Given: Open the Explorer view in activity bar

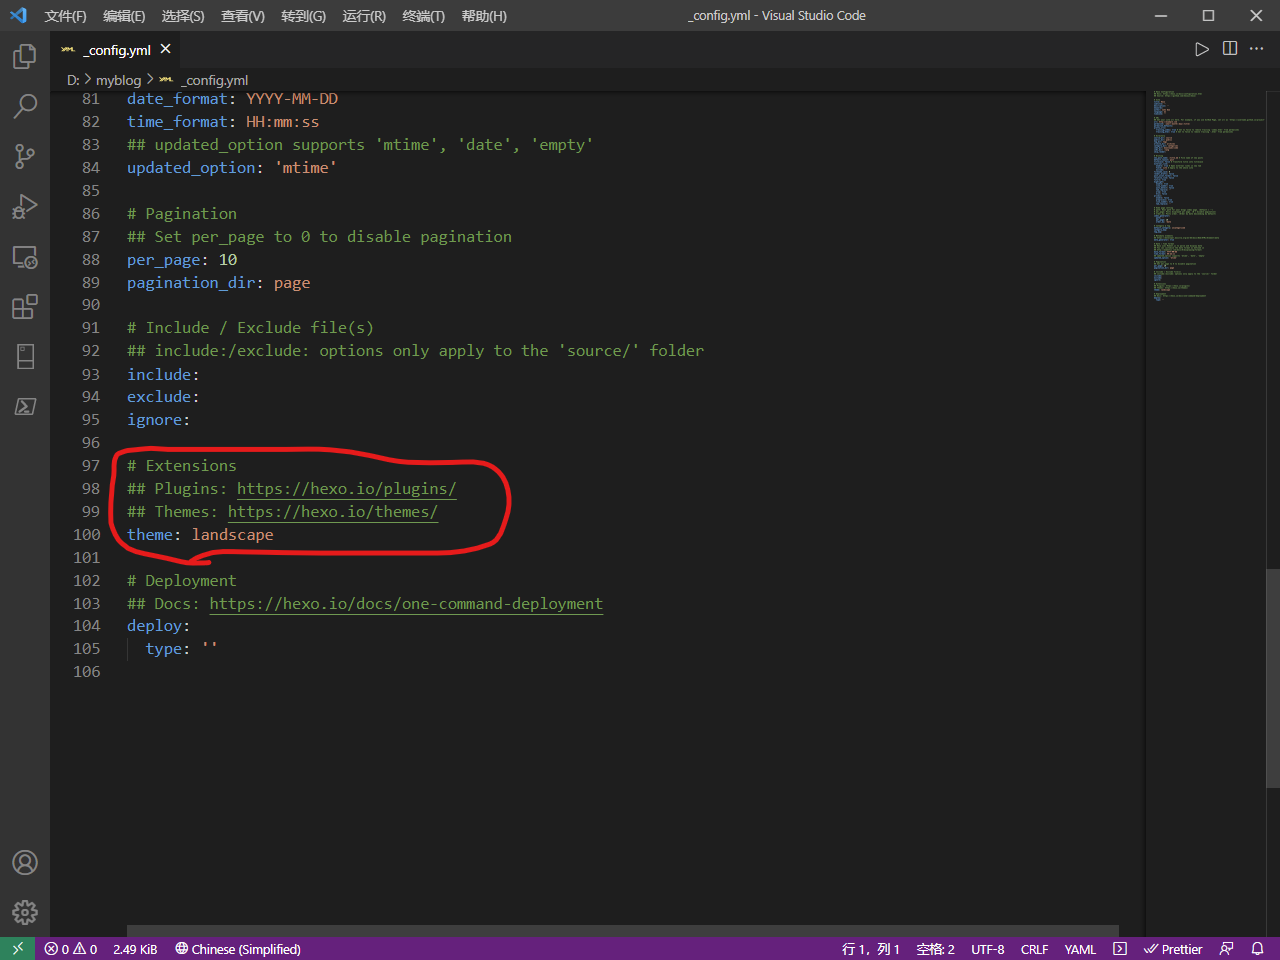Looking at the screenshot, I should click(x=25, y=57).
